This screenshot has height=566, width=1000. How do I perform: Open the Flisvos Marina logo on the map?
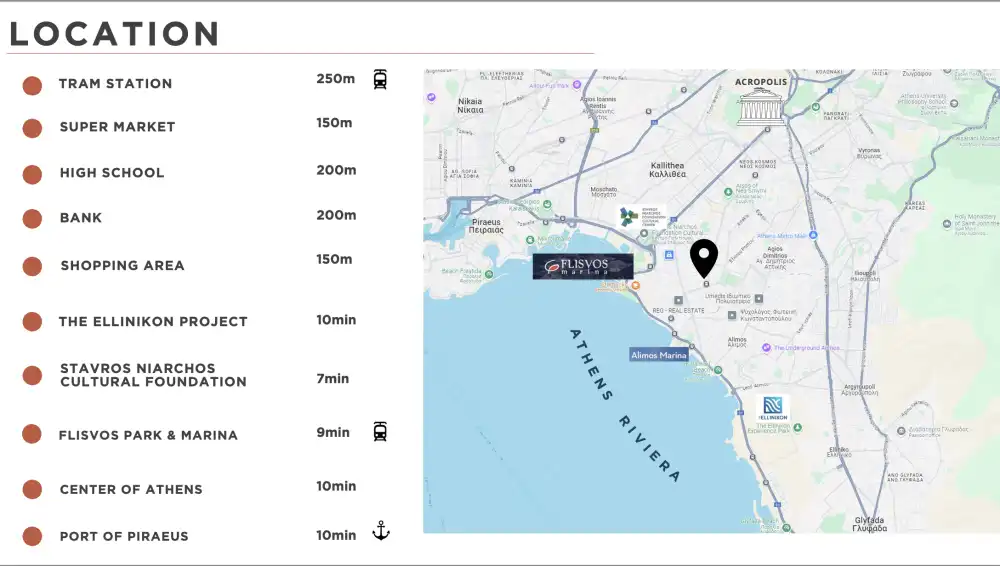pyautogui.click(x=583, y=266)
